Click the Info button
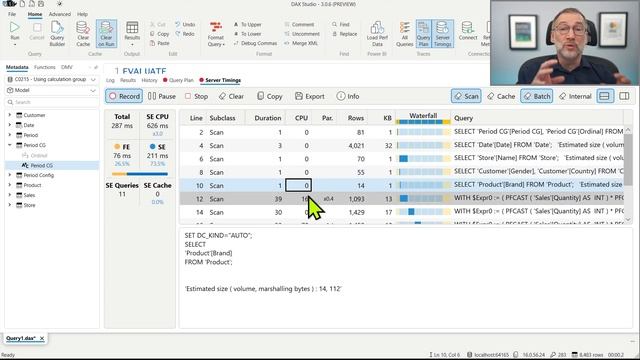The image size is (640, 360). [x=348, y=96]
